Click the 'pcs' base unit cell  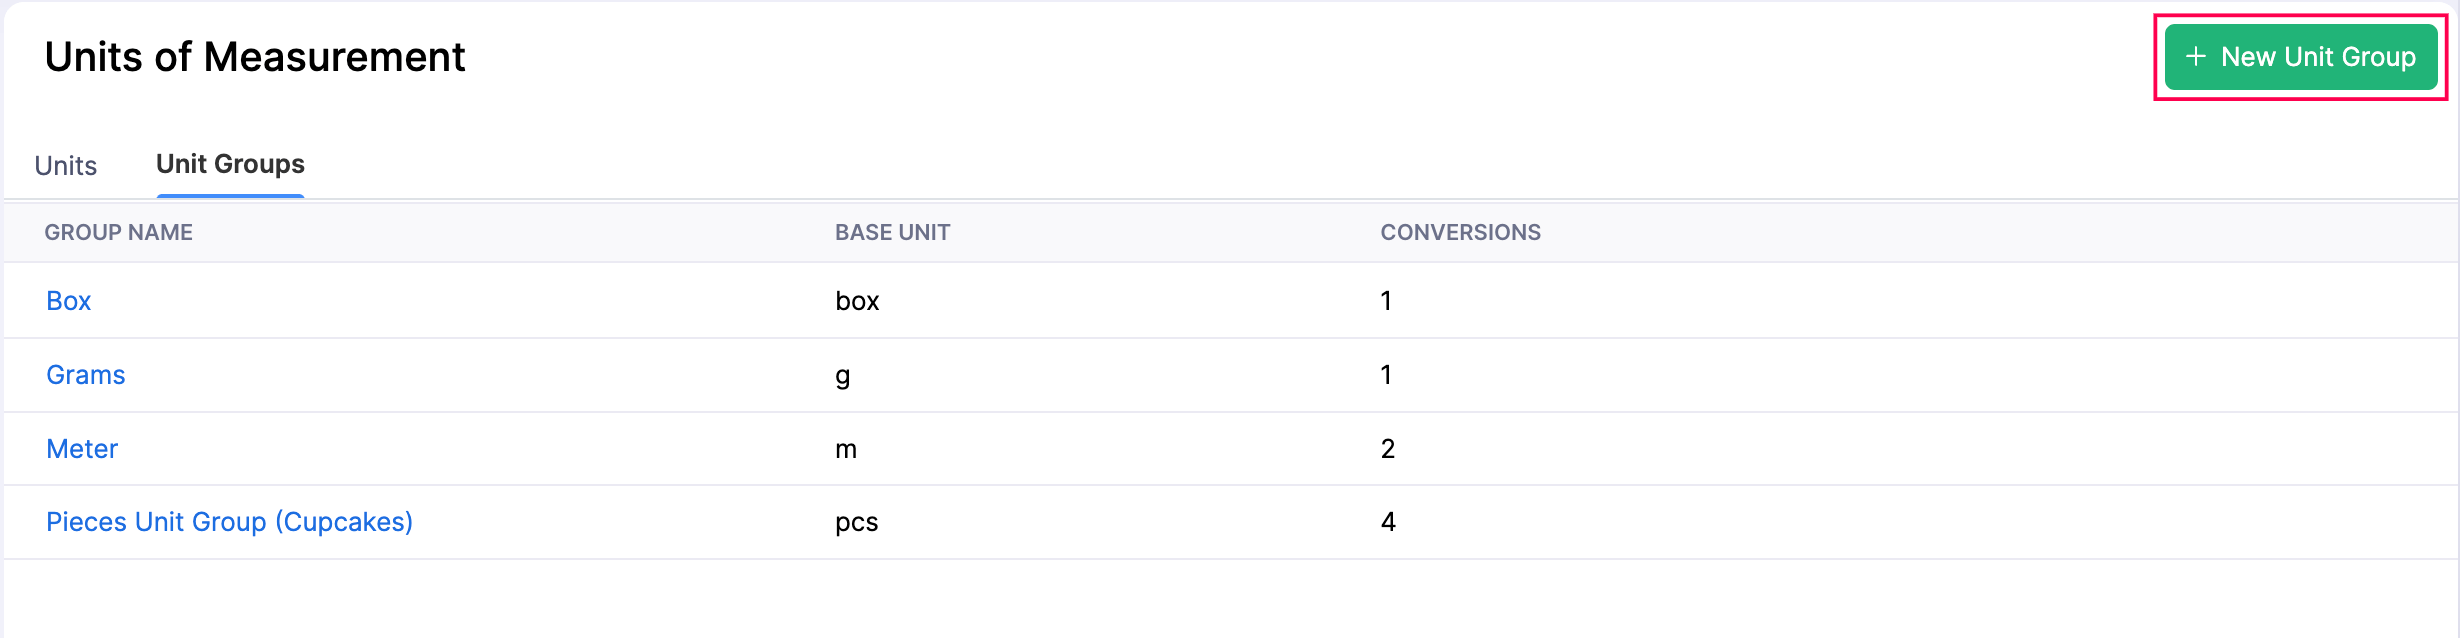point(856,522)
